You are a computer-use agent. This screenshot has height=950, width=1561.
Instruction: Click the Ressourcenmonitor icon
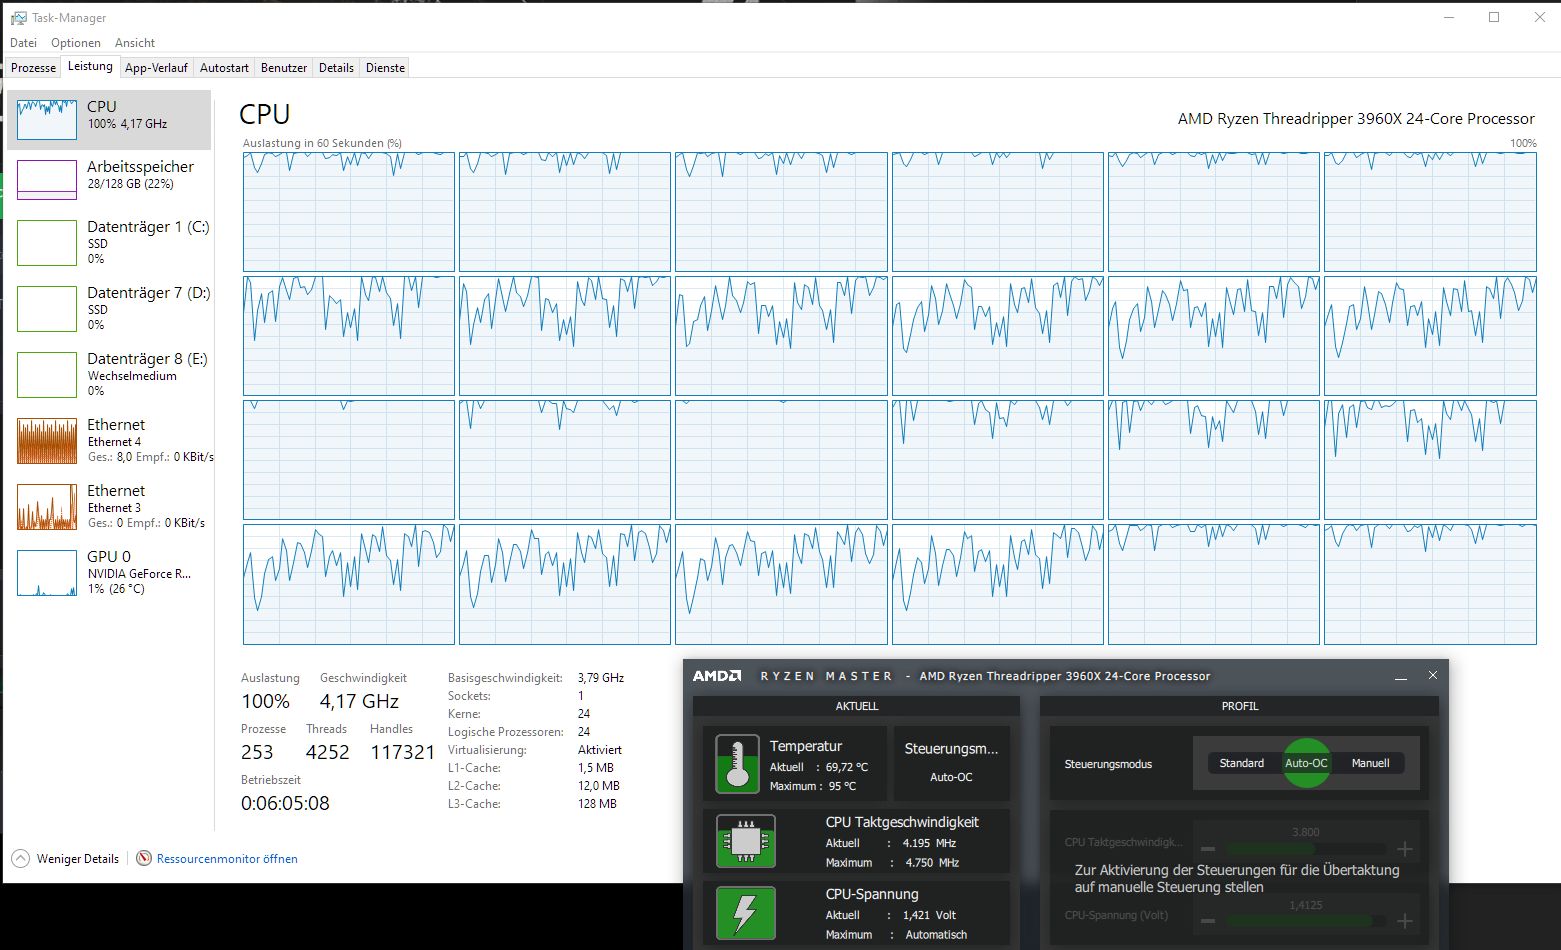pos(144,858)
